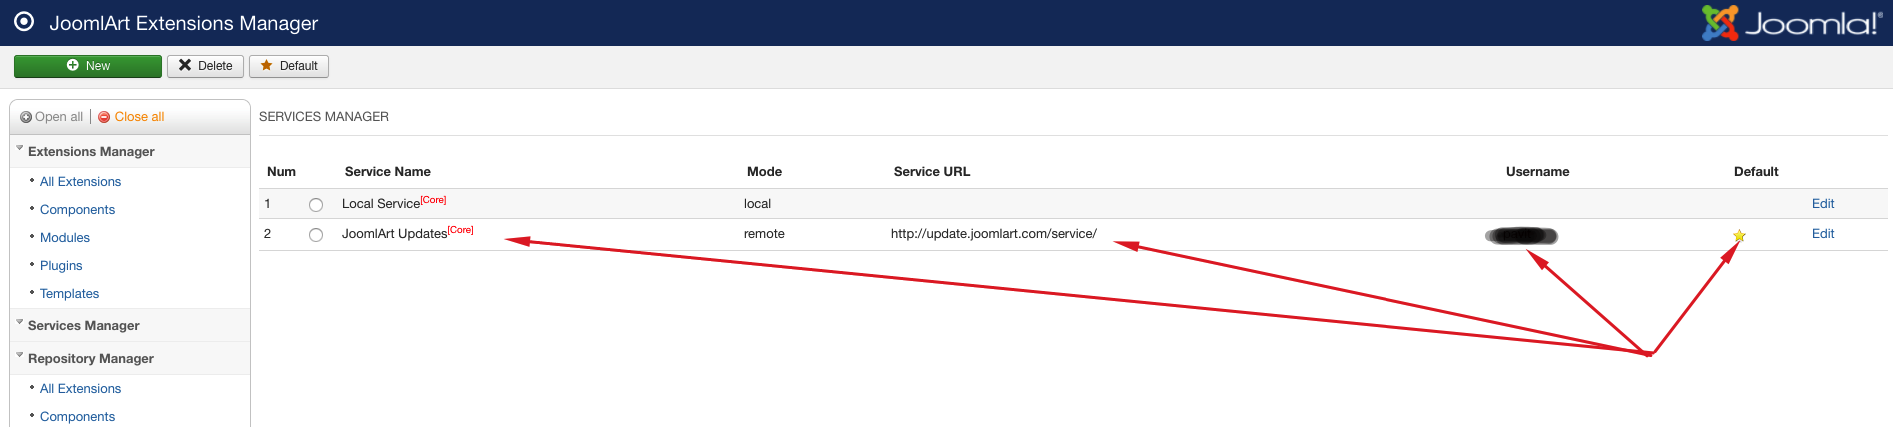Go to the Plugins link
This screenshot has width=1893, height=427.
pyautogui.click(x=61, y=265)
